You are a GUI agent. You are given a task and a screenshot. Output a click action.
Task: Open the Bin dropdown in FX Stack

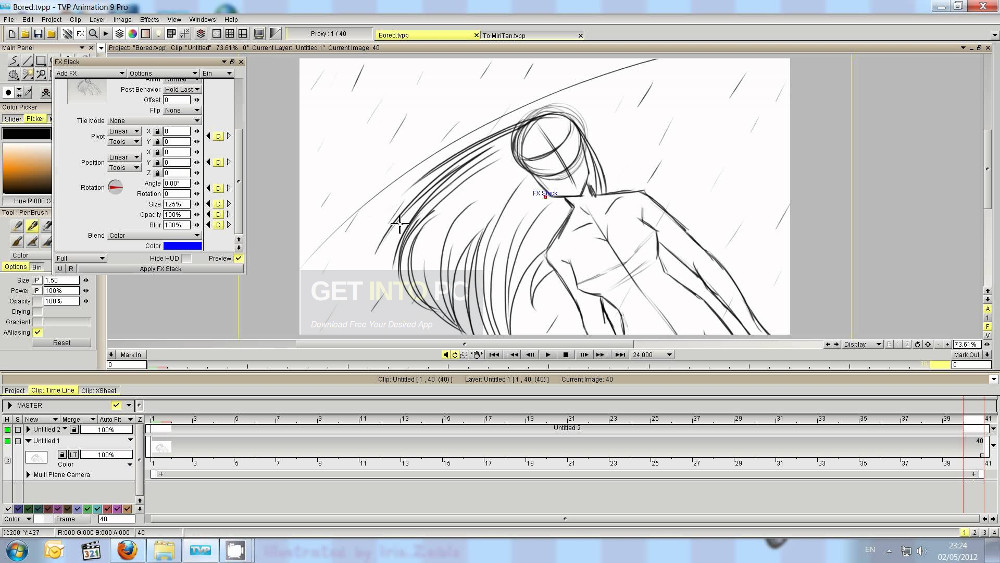coord(217,73)
